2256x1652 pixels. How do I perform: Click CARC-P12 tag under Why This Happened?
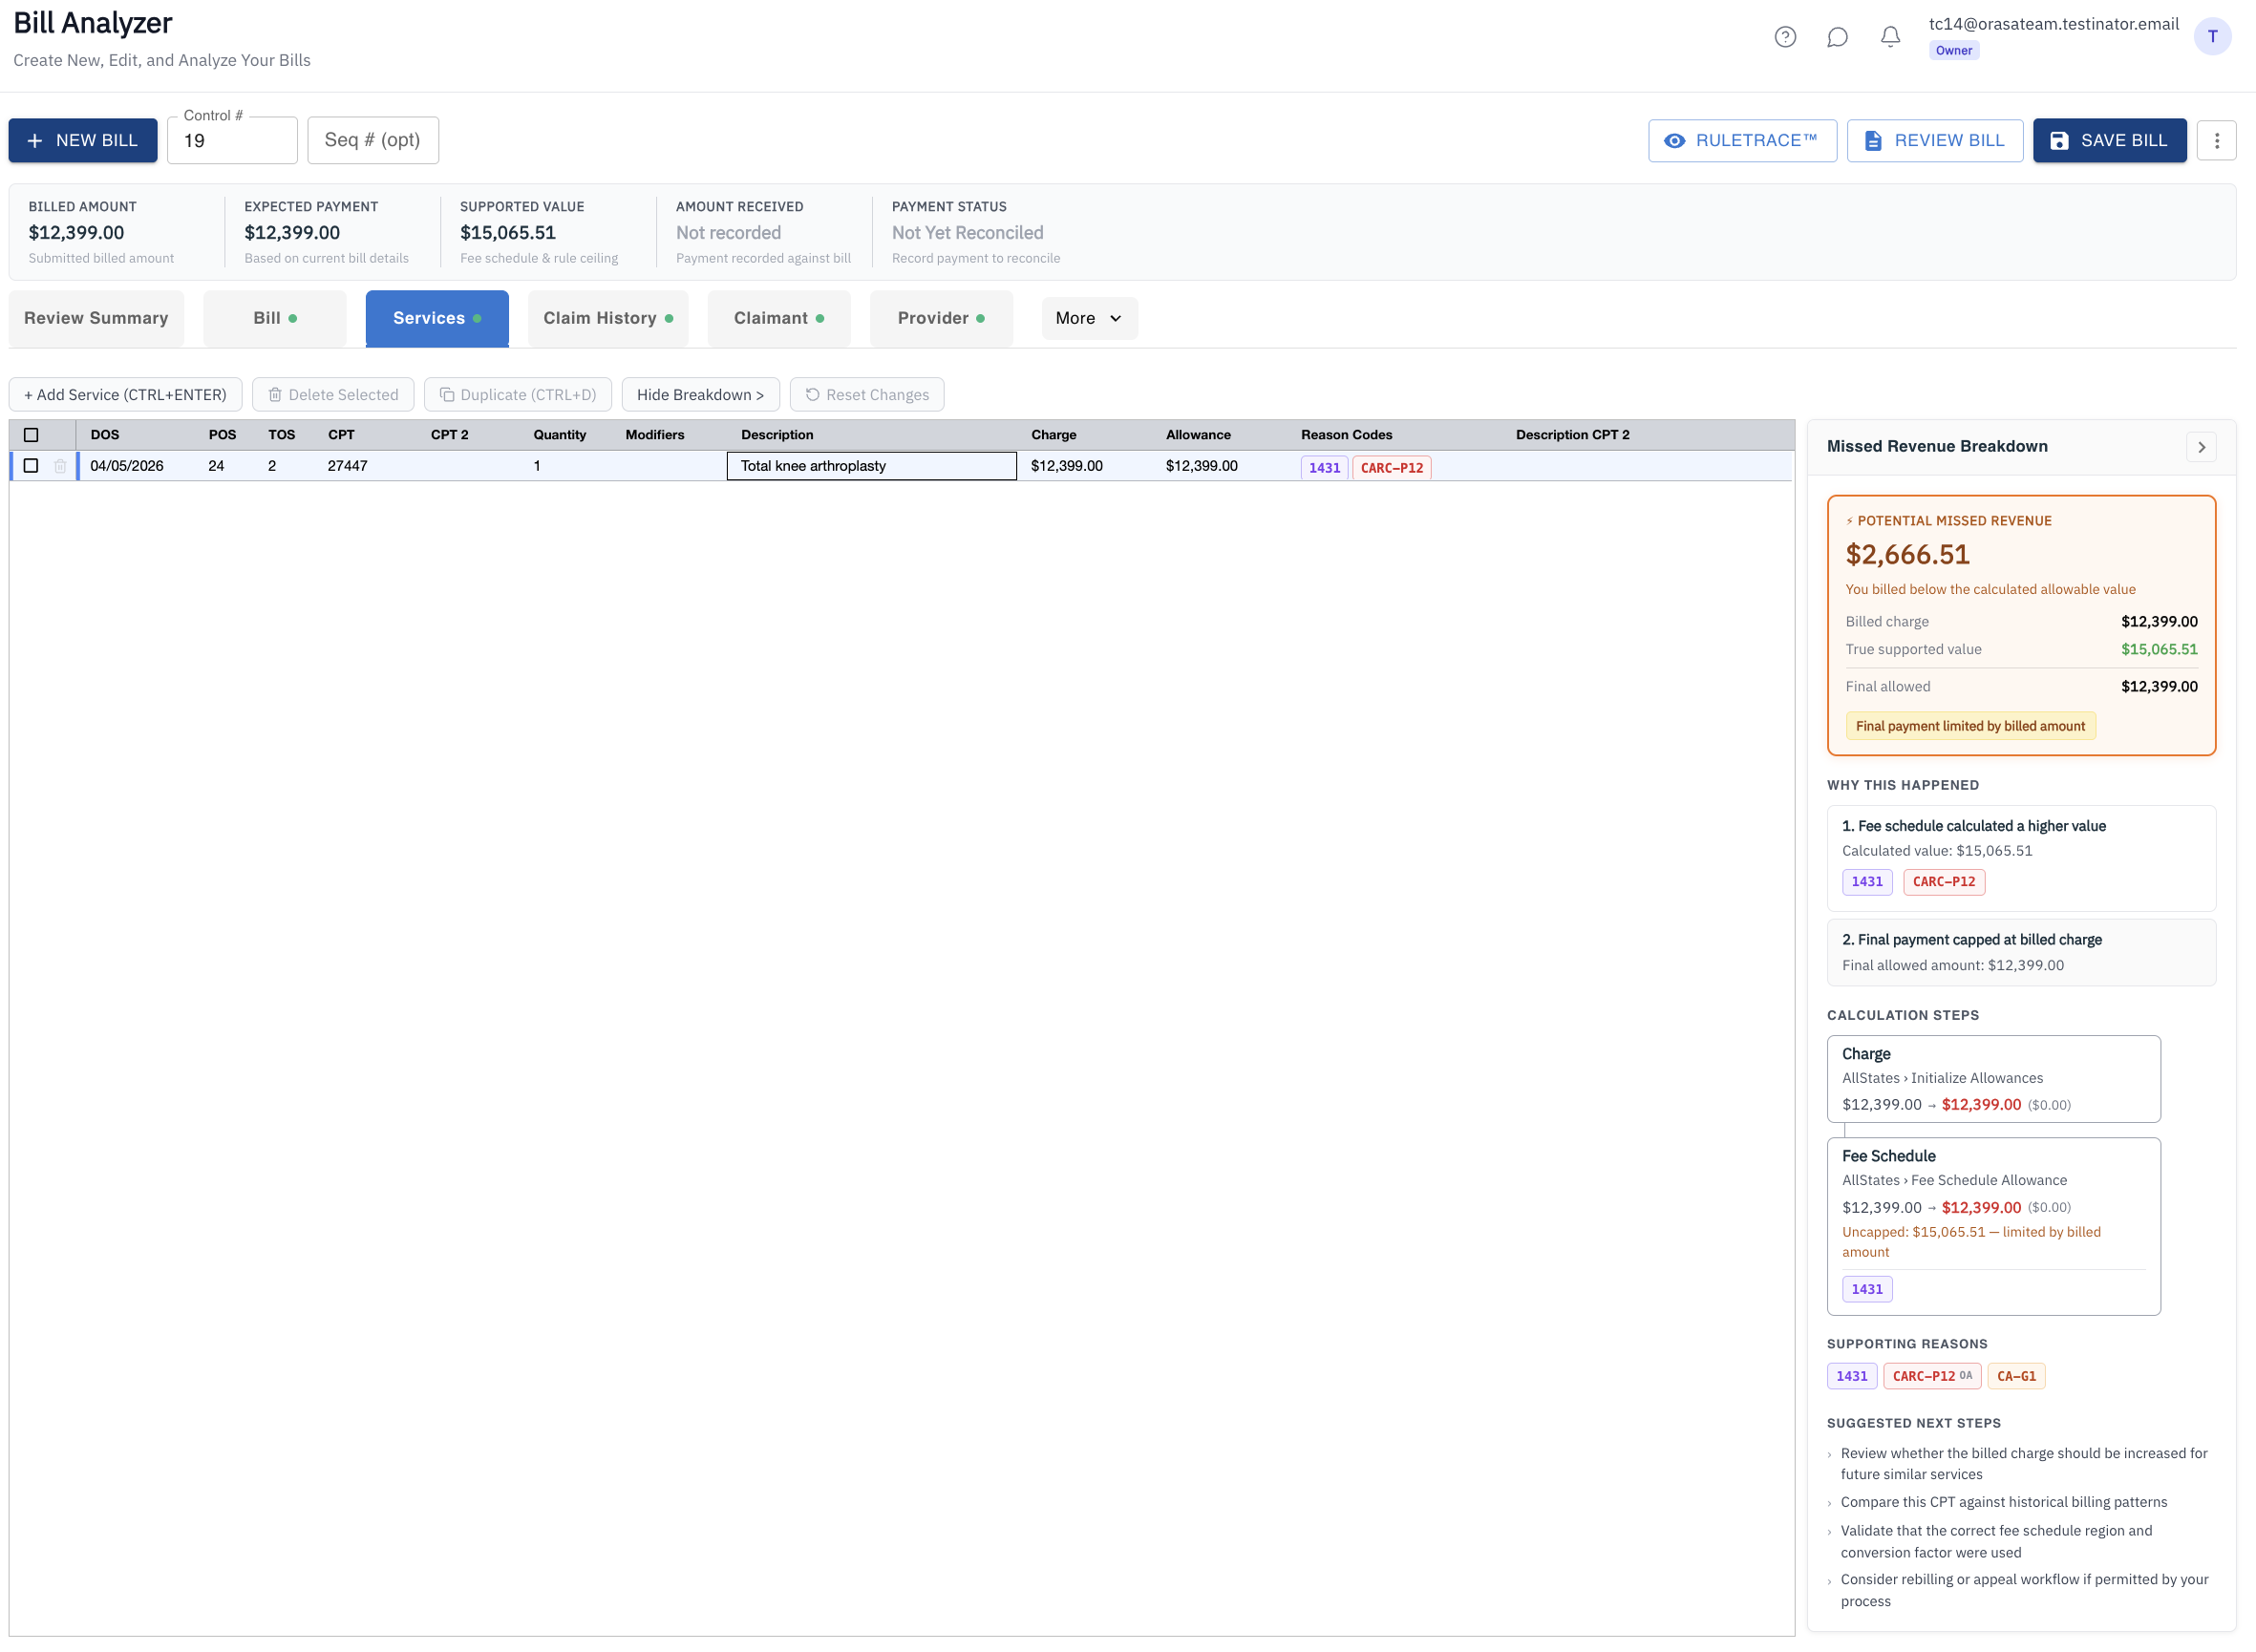click(x=1944, y=882)
